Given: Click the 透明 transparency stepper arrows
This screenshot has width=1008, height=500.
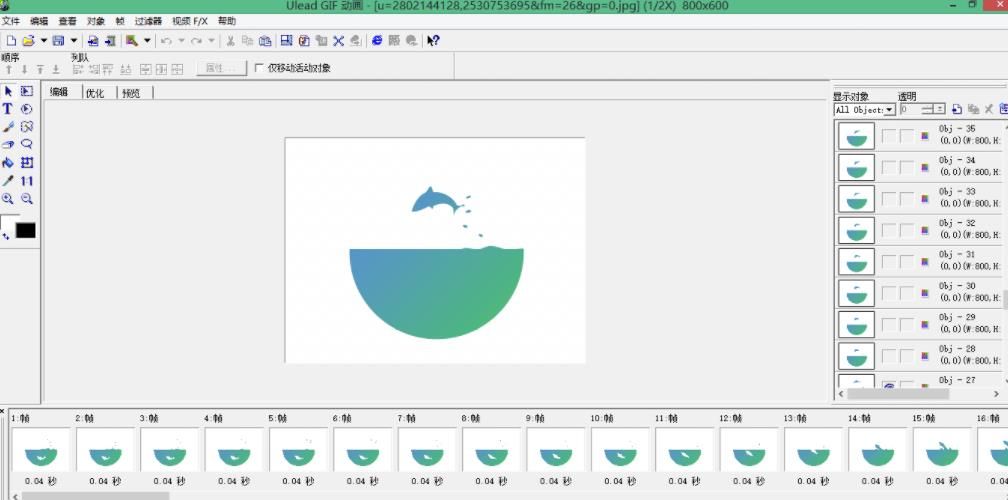Looking at the screenshot, I should [x=940, y=110].
